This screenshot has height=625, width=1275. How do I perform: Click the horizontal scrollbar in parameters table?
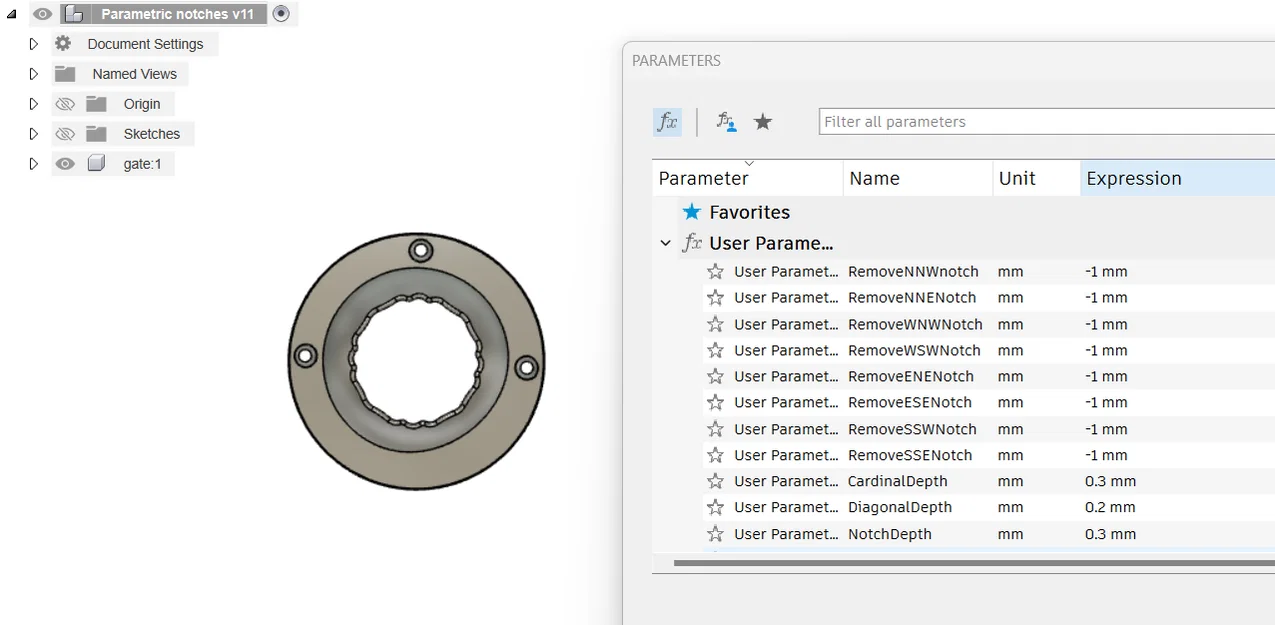pos(974,563)
